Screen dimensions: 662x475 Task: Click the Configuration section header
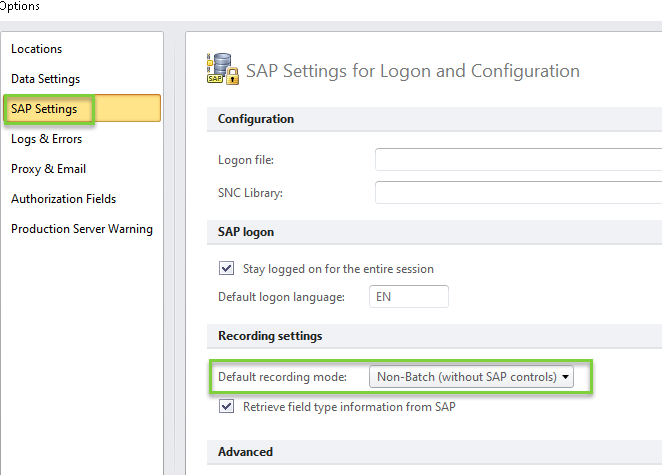click(x=256, y=119)
